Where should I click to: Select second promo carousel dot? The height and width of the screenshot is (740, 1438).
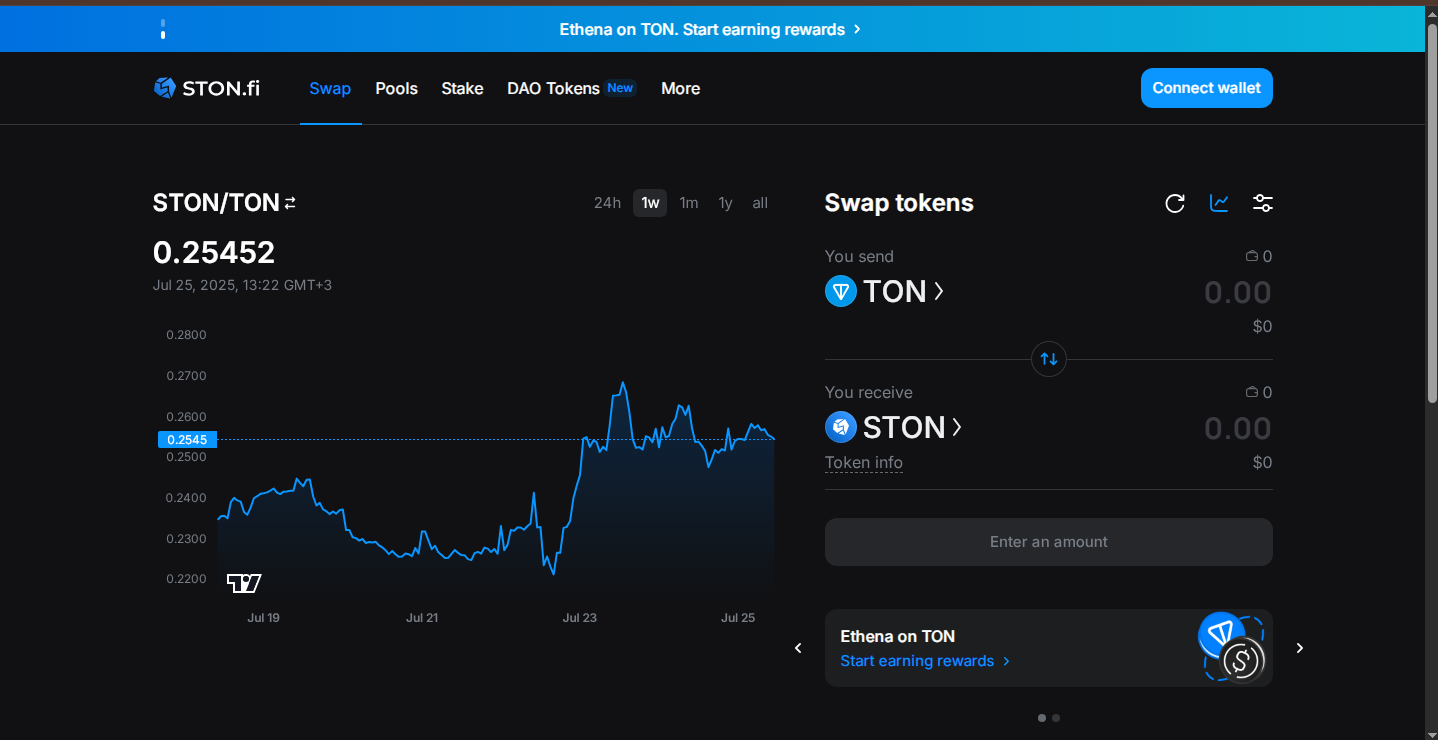point(1056,717)
